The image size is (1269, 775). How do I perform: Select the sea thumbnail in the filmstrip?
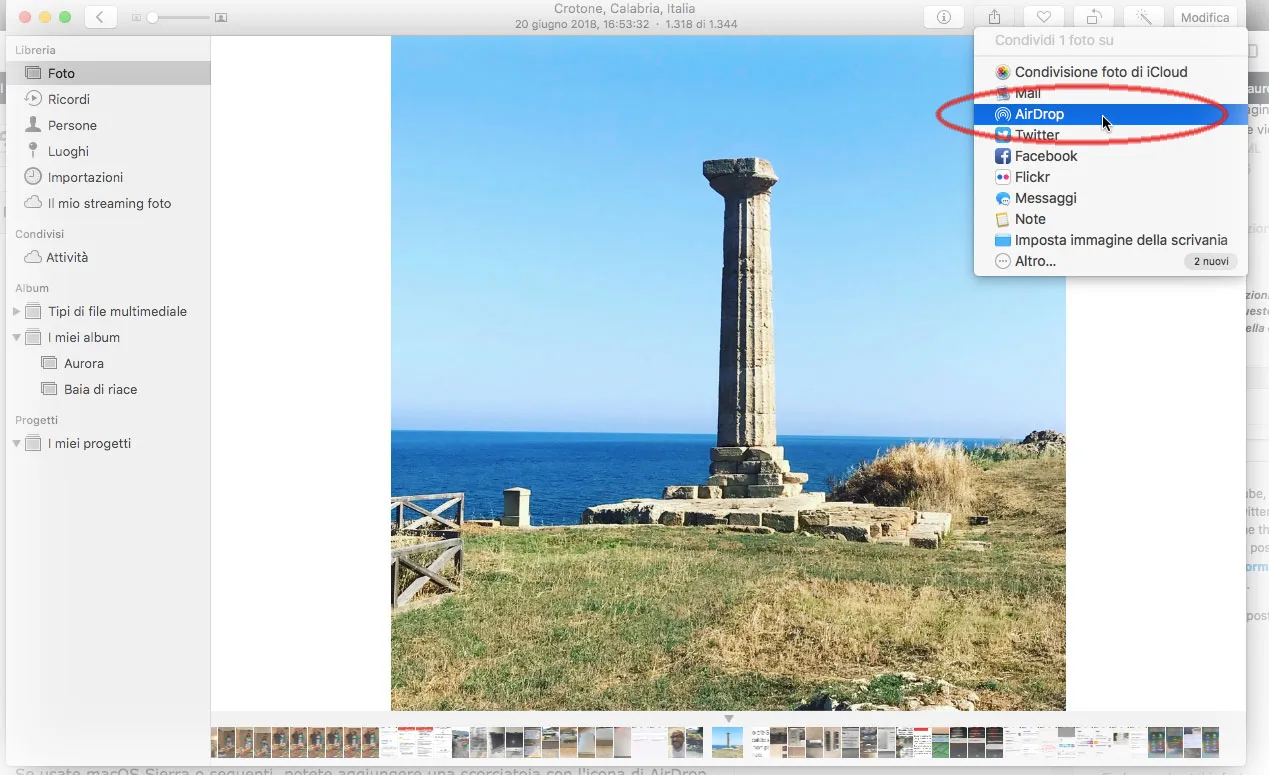[x=727, y=742]
